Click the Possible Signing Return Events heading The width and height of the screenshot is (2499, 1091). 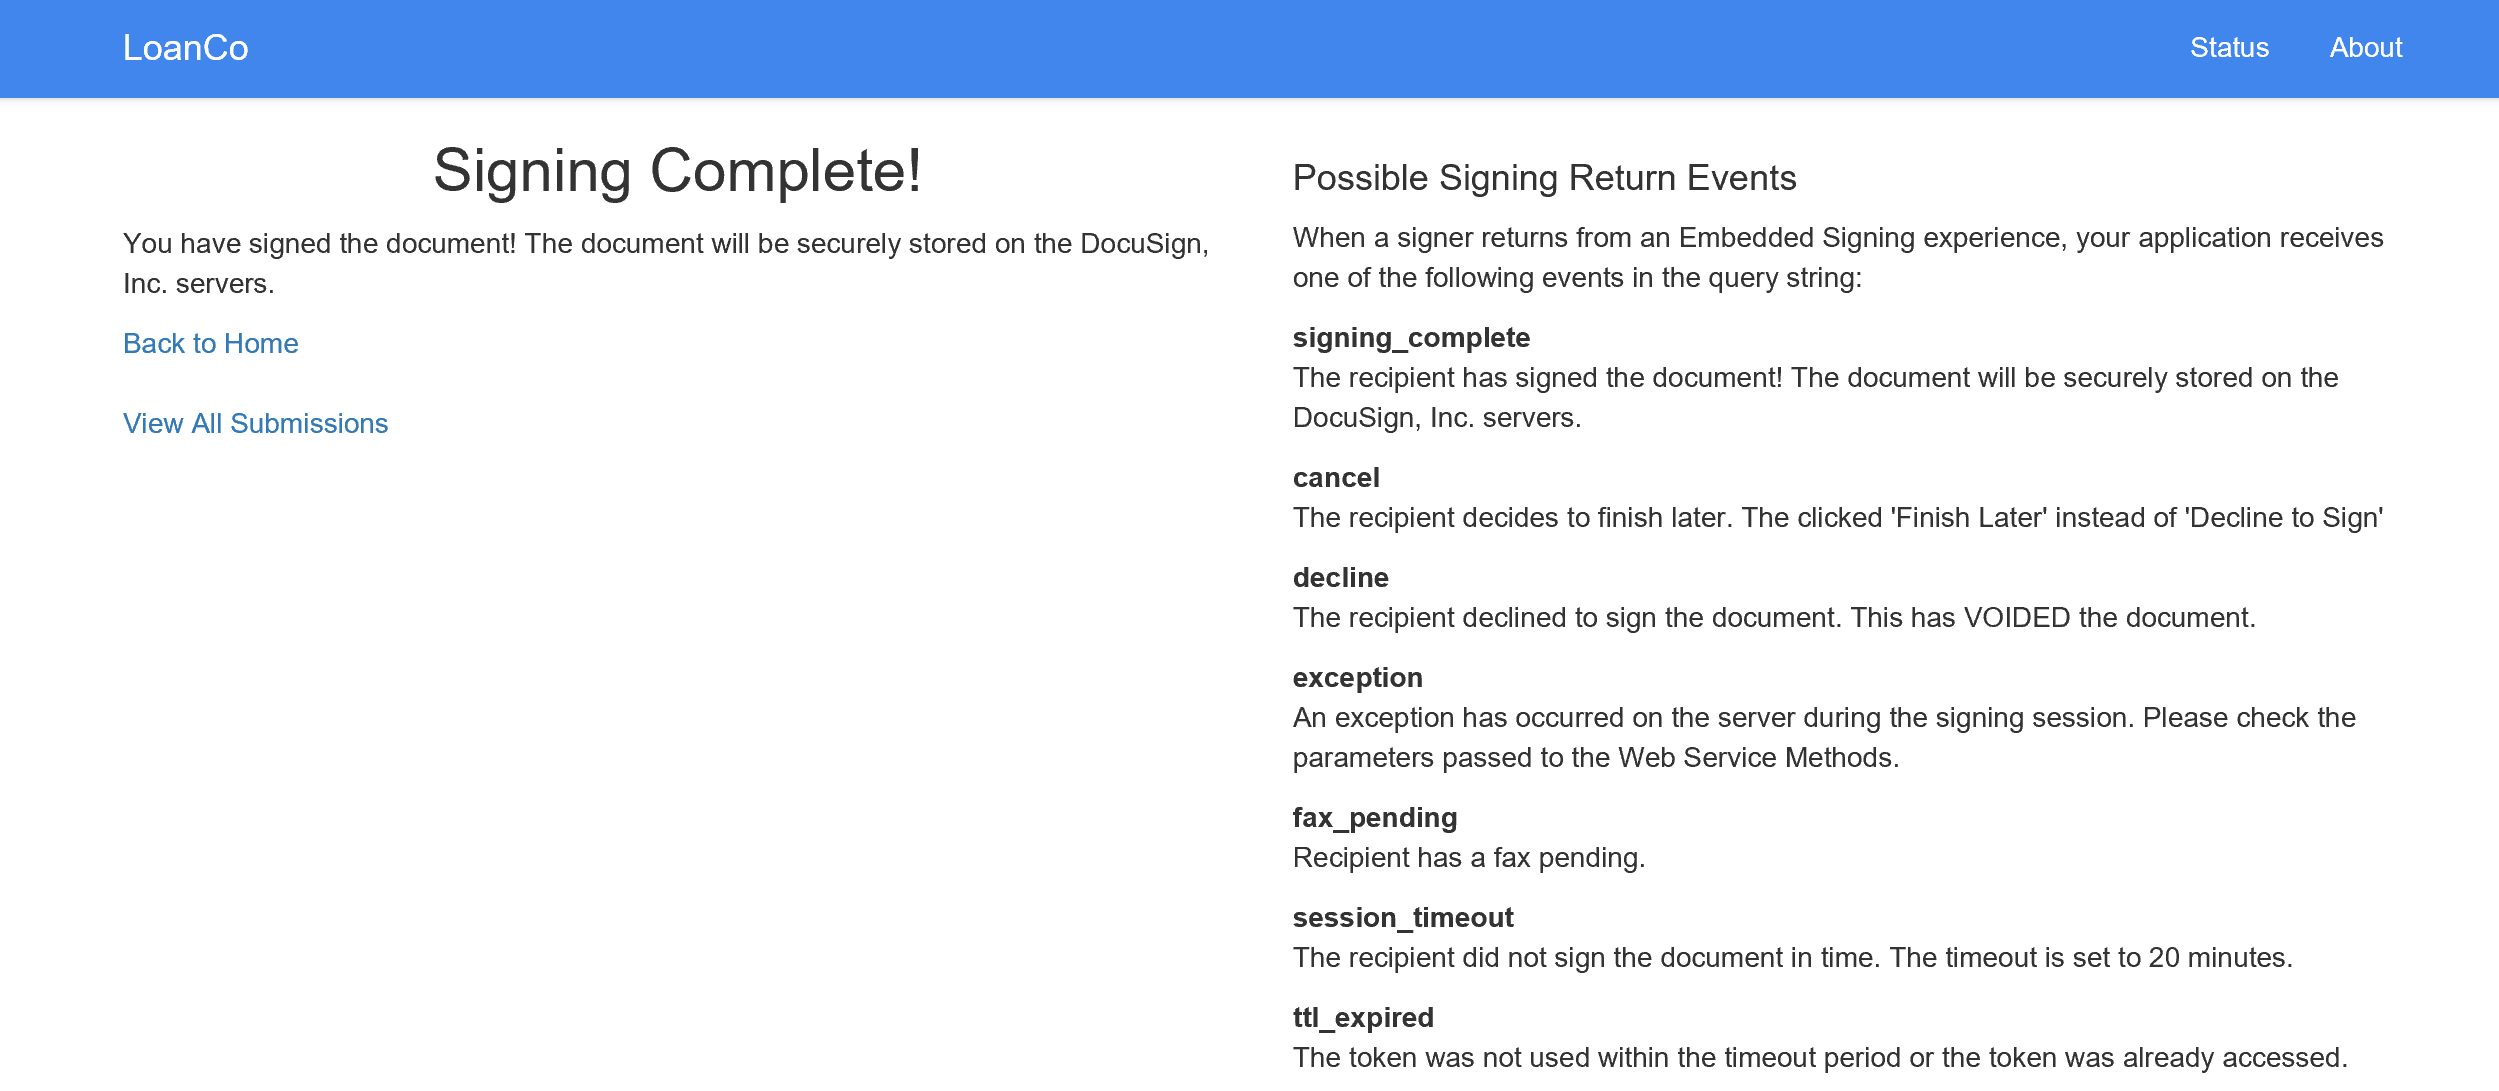[1545, 178]
